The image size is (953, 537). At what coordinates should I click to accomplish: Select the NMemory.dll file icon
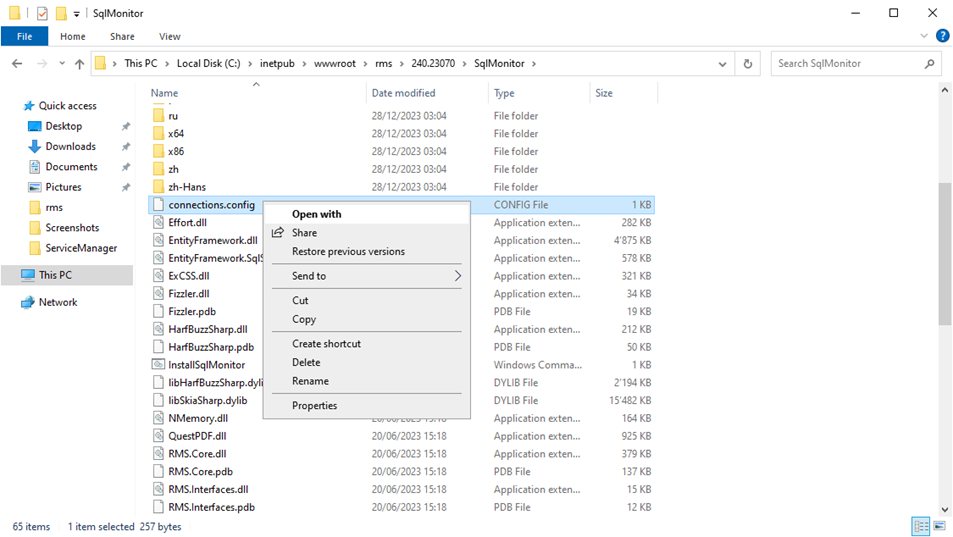tap(159, 418)
